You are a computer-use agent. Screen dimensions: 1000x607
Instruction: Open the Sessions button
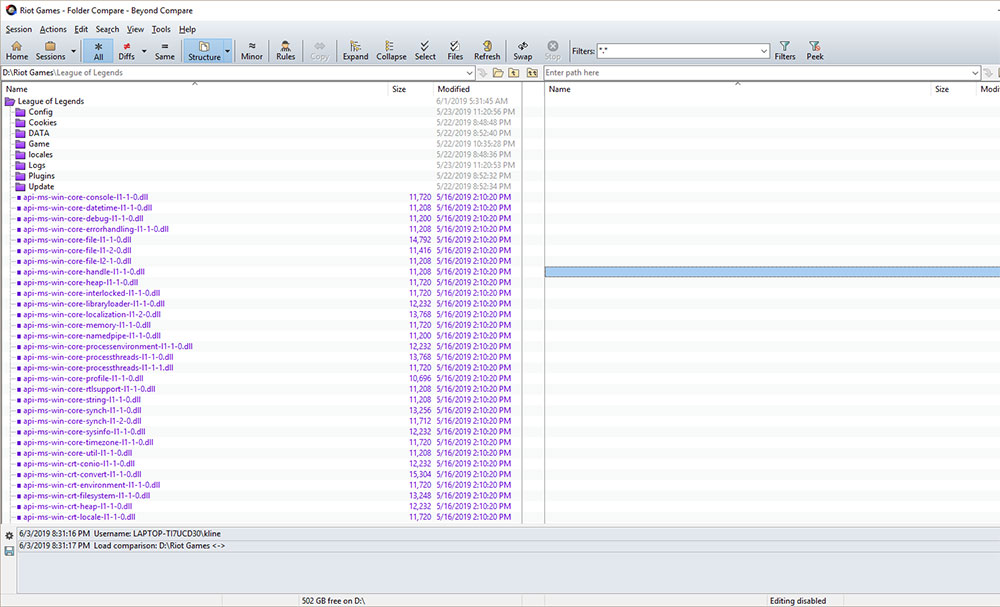click(x=50, y=50)
